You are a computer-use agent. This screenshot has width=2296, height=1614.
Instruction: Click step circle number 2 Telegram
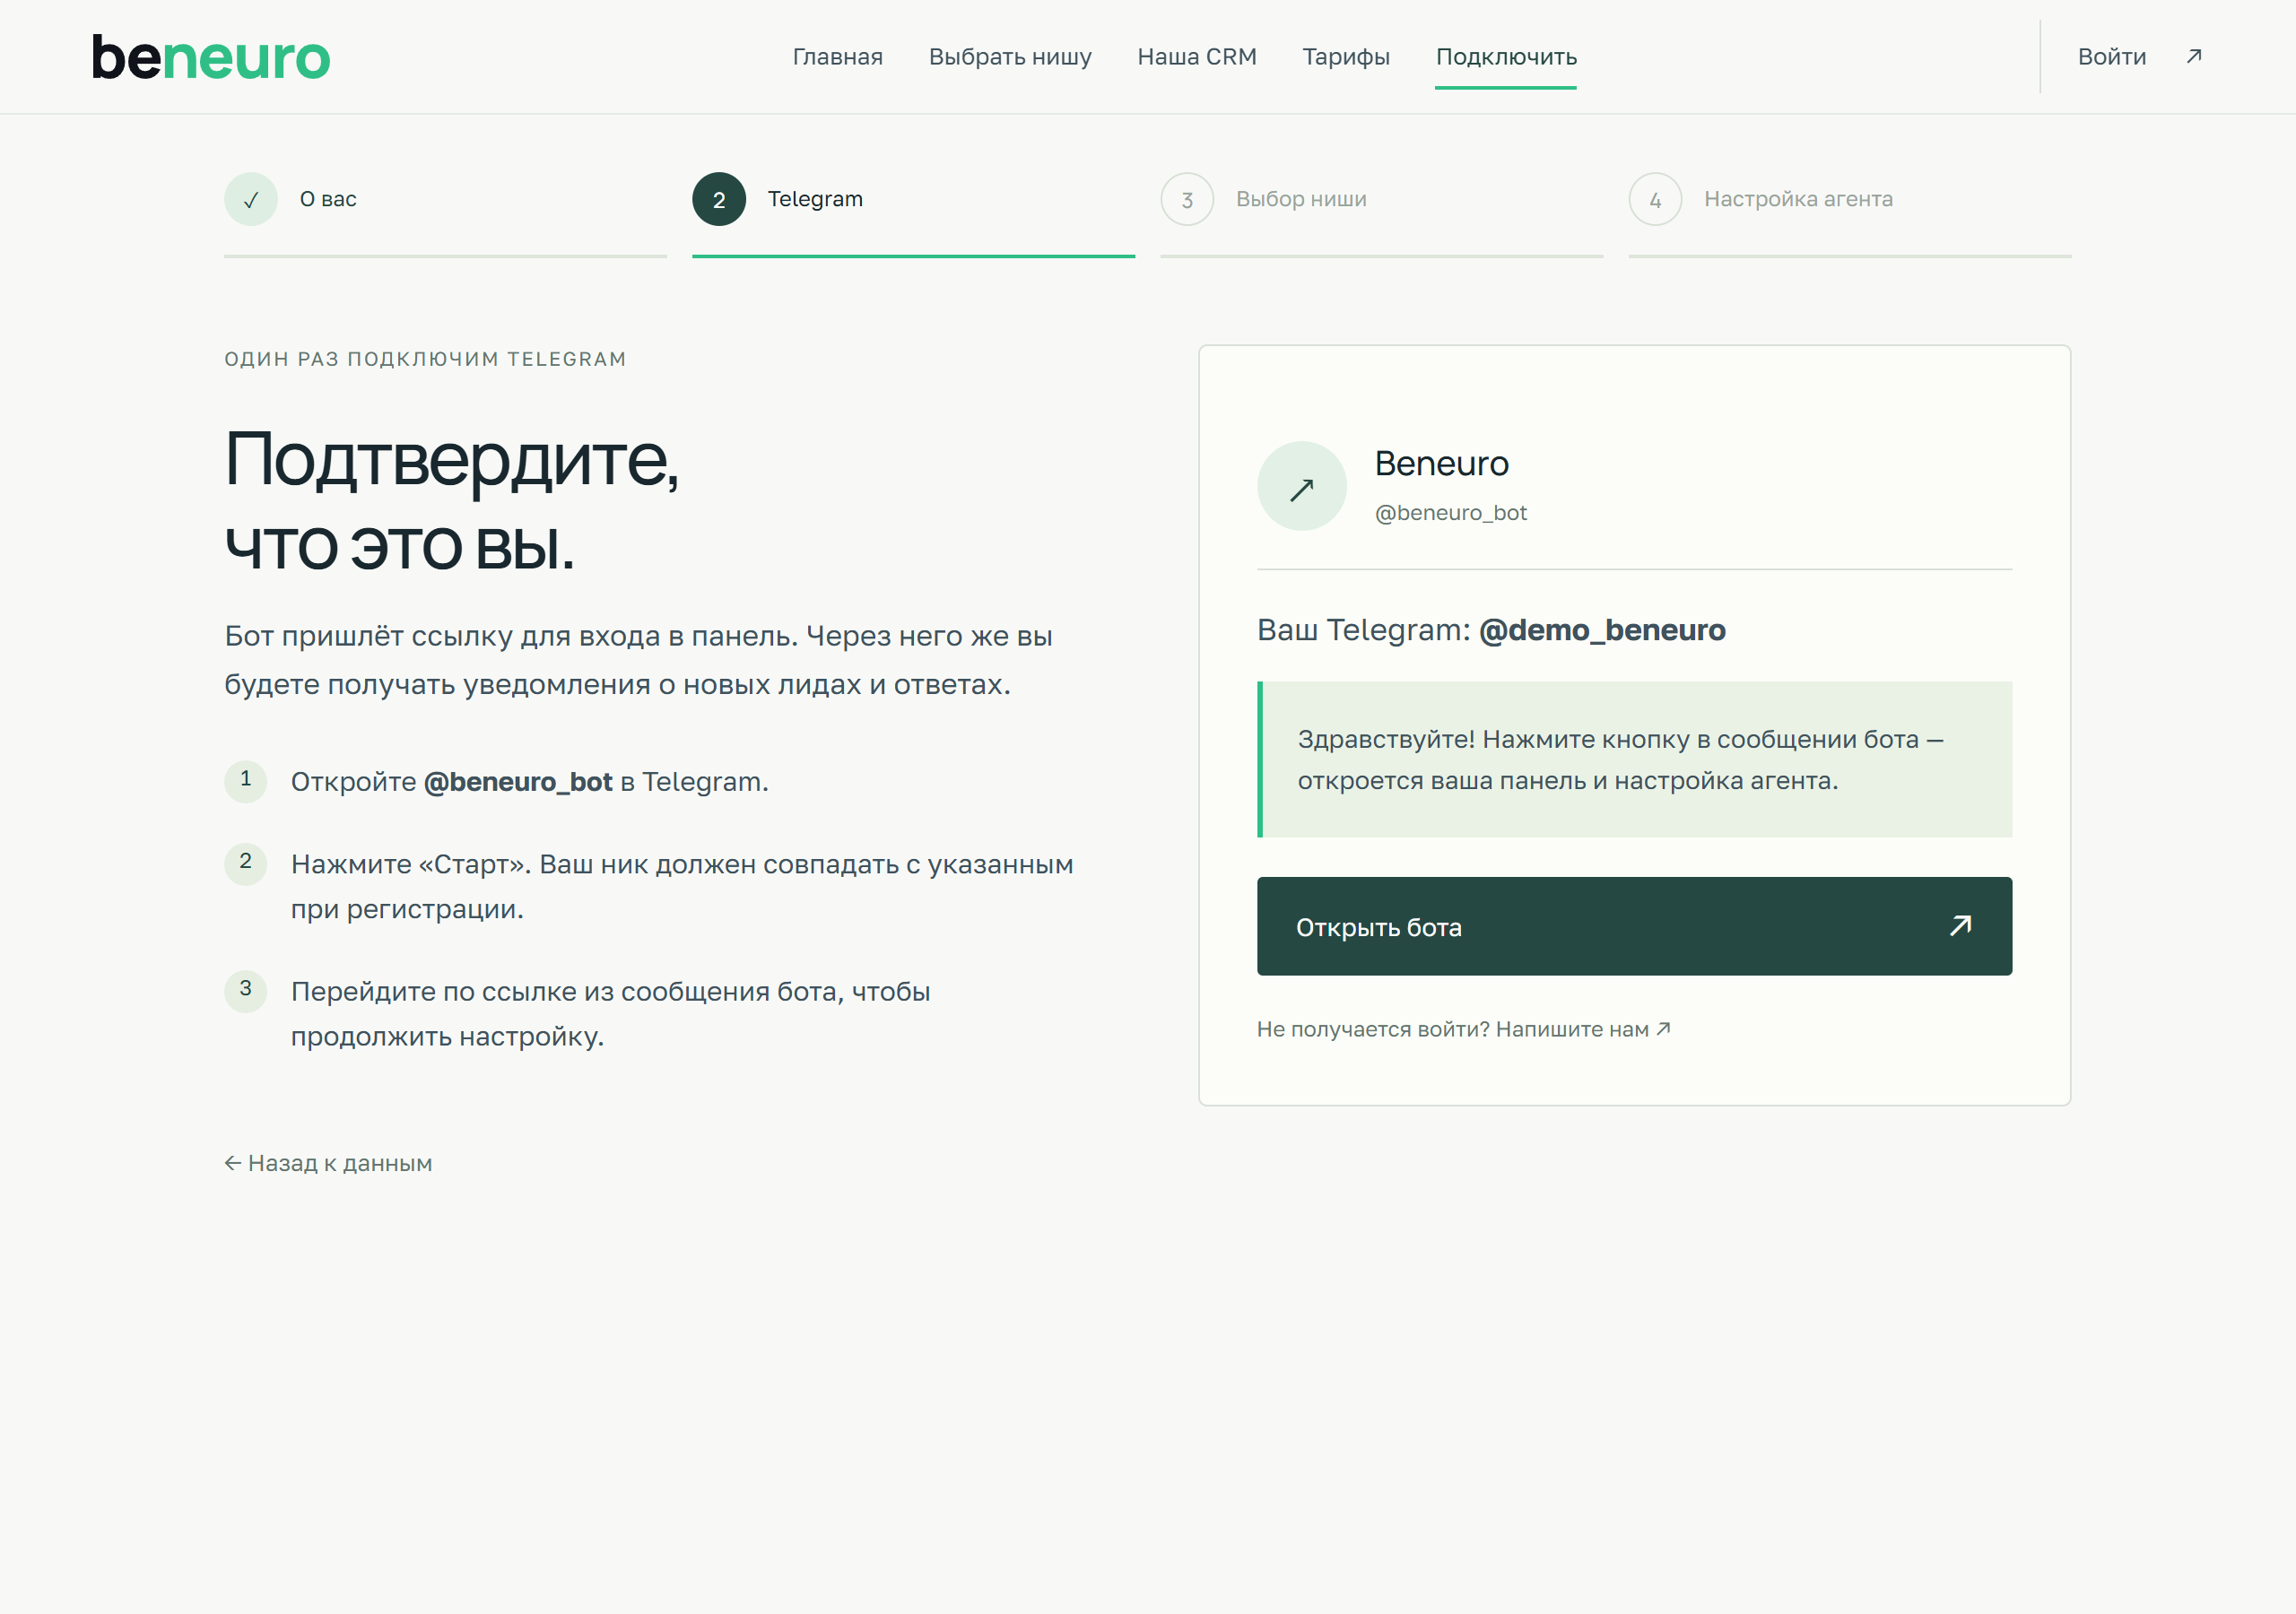click(x=719, y=199)
